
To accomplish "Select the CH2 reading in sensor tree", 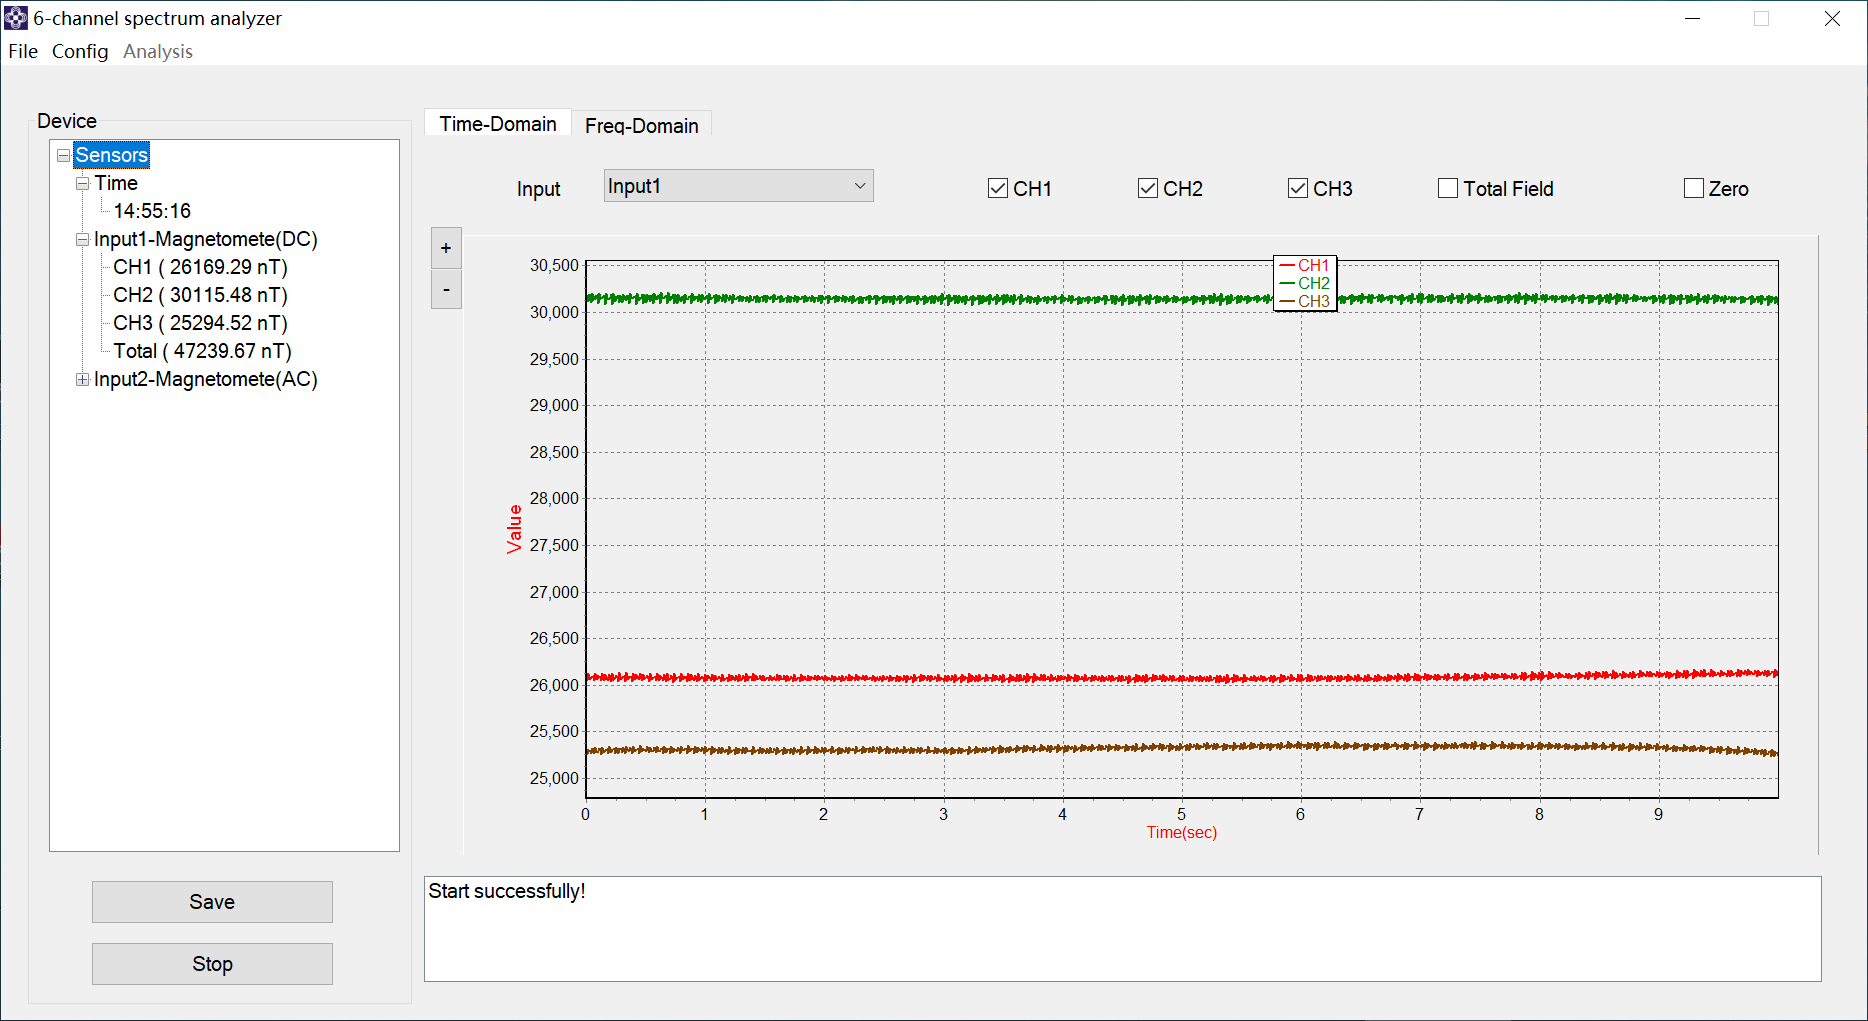I will pos(200,295).
